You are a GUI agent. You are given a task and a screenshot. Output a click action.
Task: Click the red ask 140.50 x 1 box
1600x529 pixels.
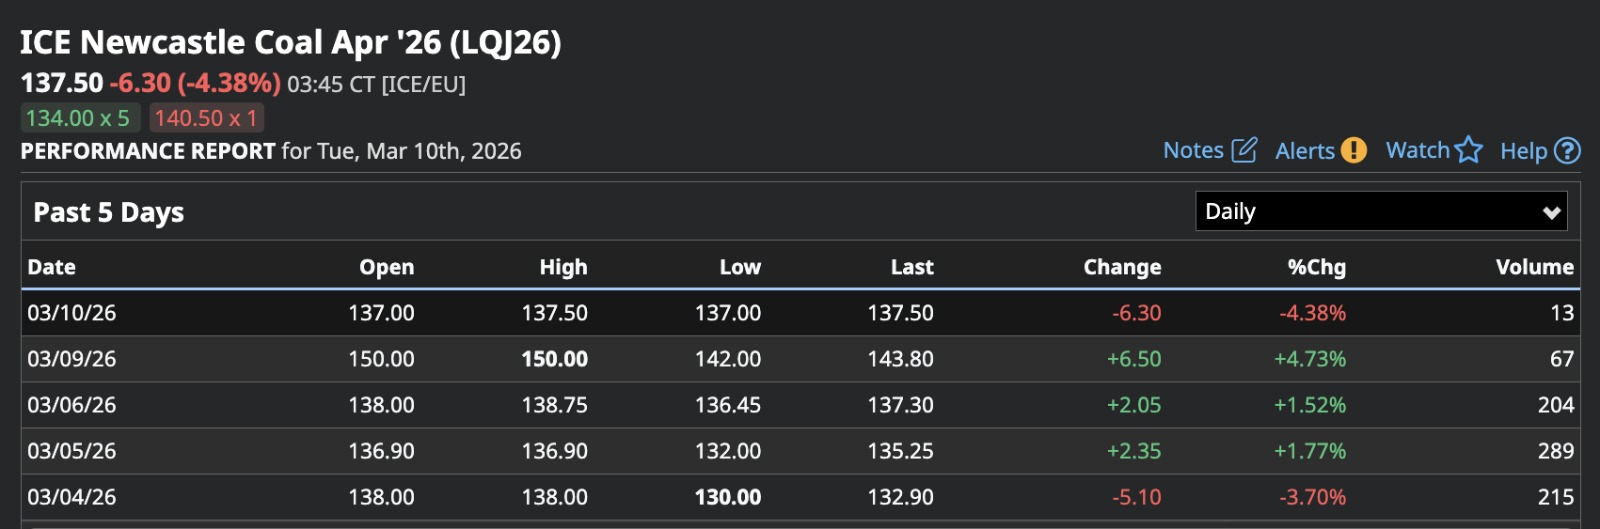(x=206, y=118)
